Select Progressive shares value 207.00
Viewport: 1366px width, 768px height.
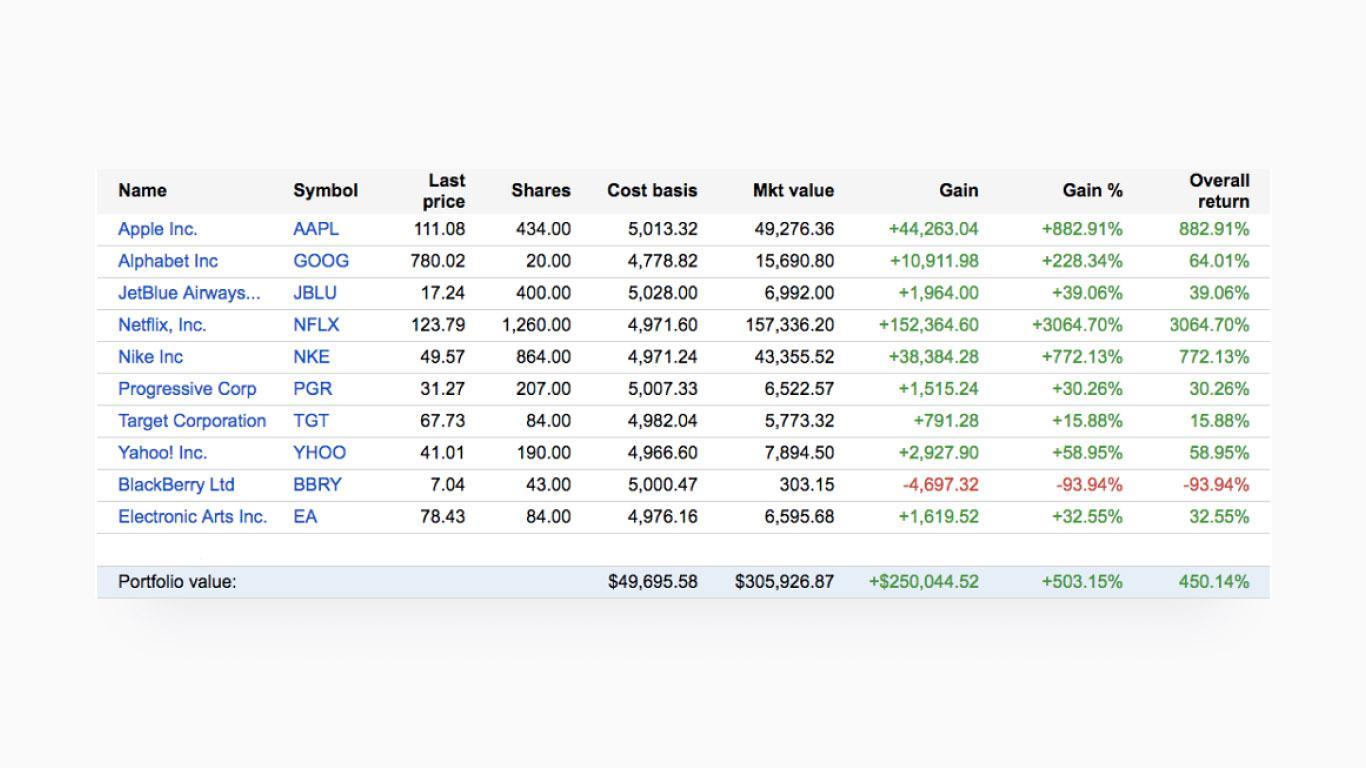pyautogui.click(x=544, y=389)
